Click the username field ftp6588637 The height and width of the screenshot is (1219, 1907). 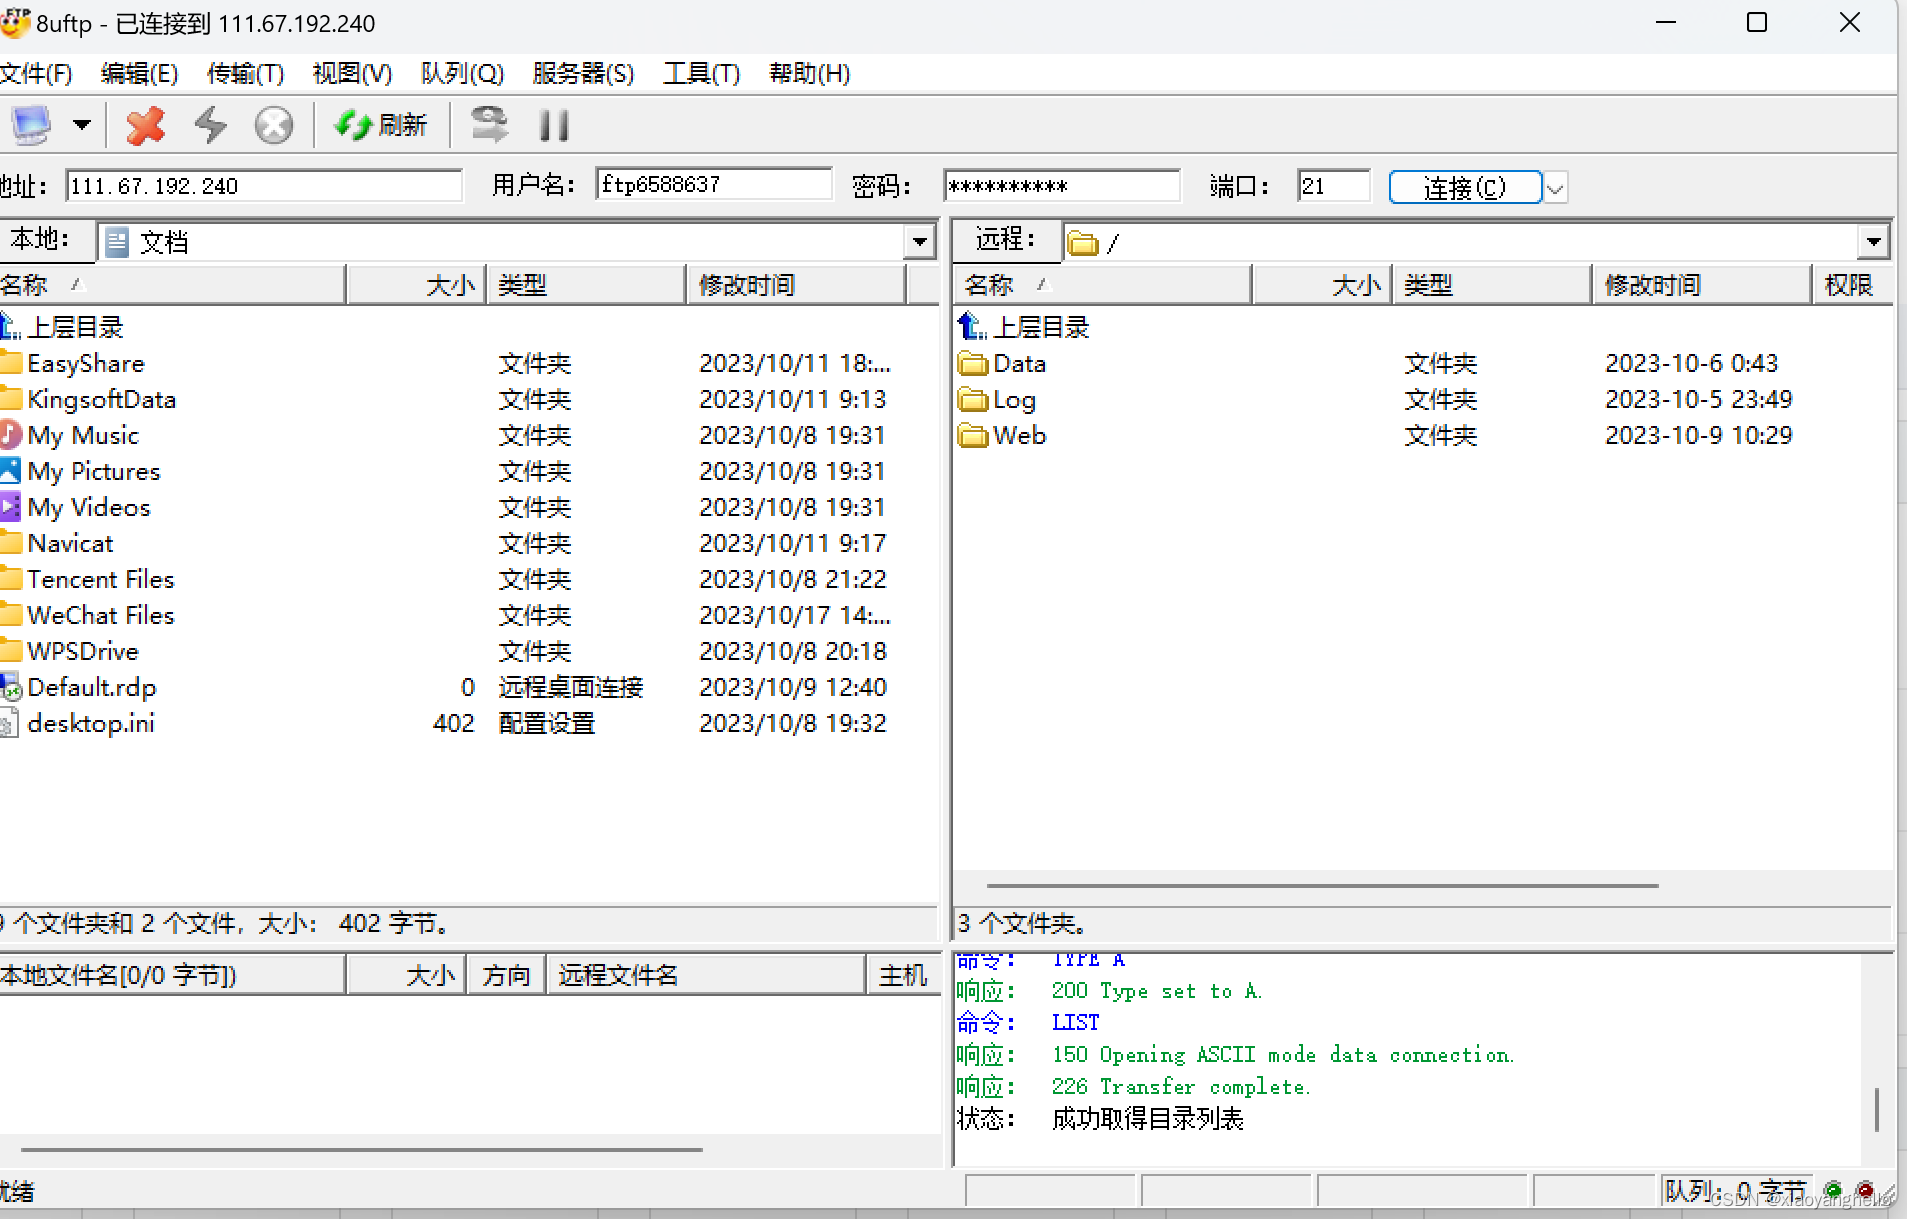(x=714, y=185)
